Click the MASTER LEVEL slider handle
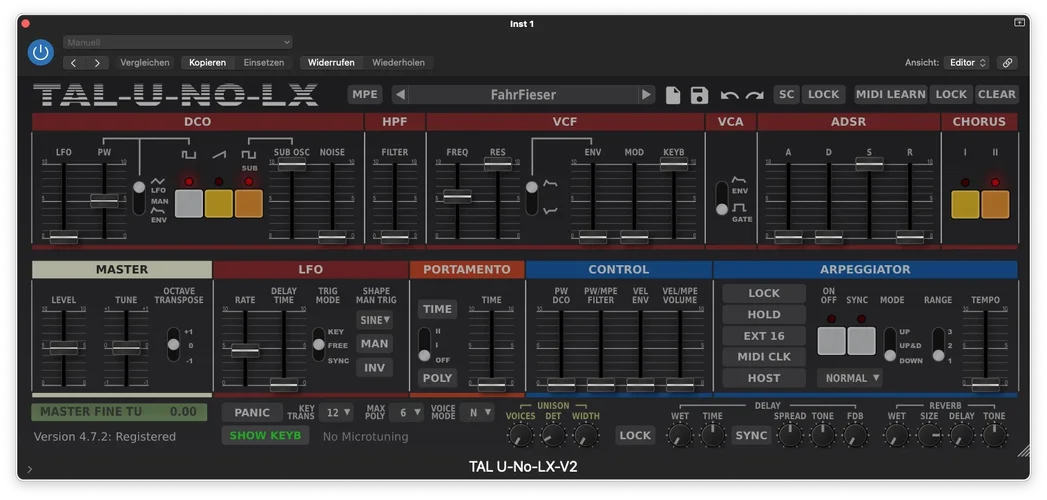Screen dimensions: 1047x500 pos(63,348)
